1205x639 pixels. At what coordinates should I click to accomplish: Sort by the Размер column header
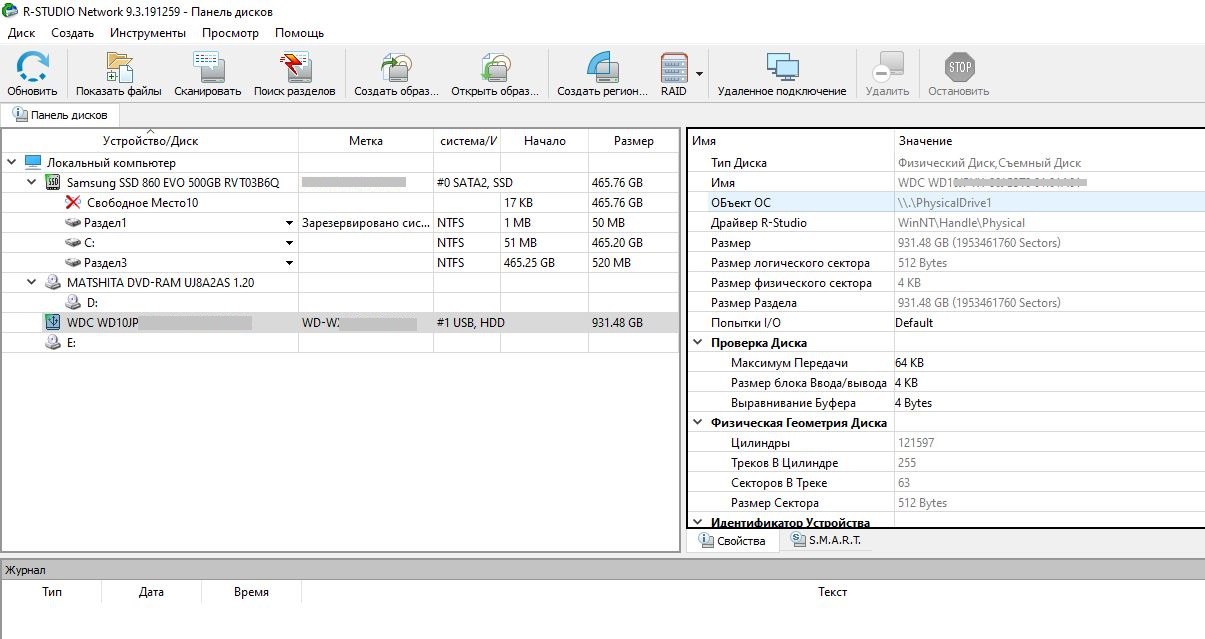click(x=634, y=141)
